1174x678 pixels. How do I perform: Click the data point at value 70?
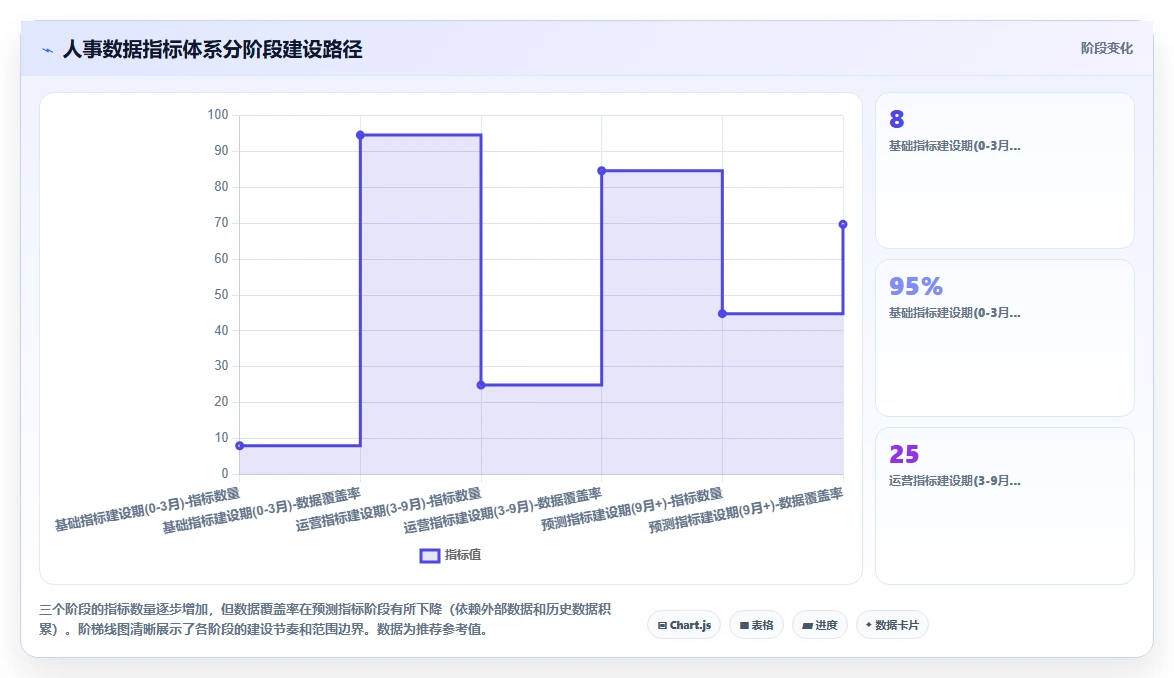[843, 225]
